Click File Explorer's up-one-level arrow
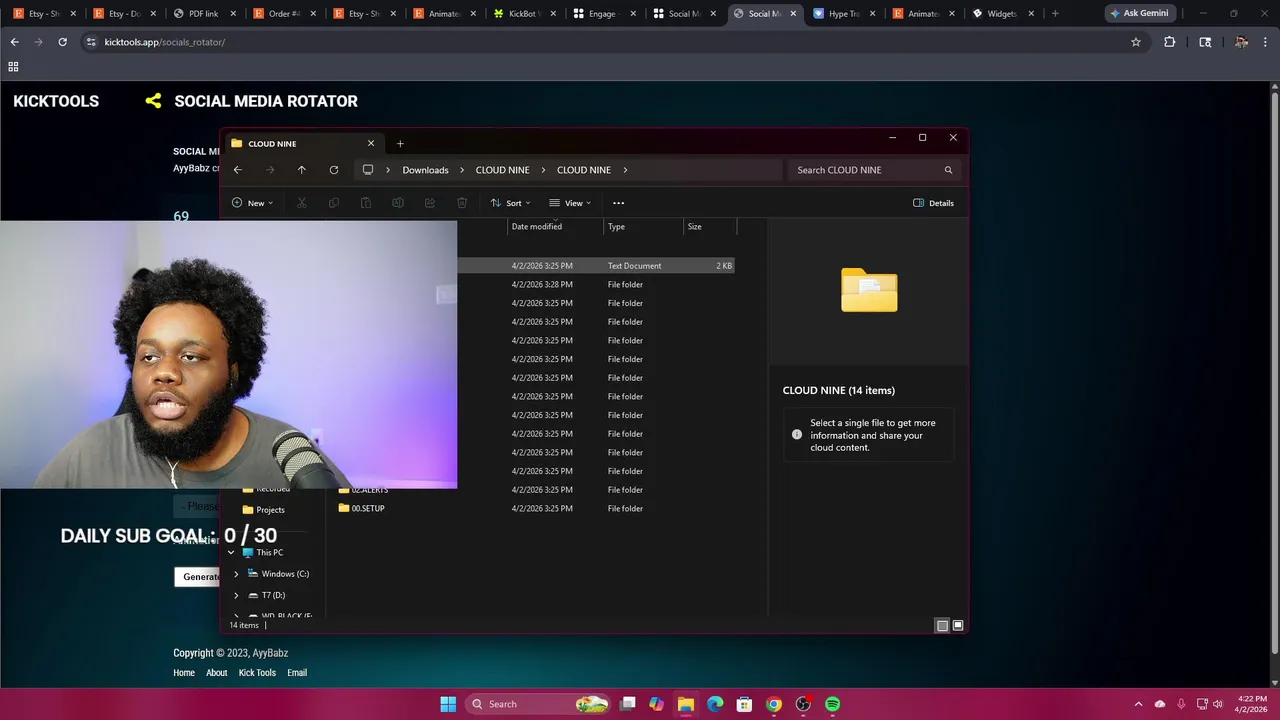The height and width of the screenshot is (720, 1280). coord(301,170)
